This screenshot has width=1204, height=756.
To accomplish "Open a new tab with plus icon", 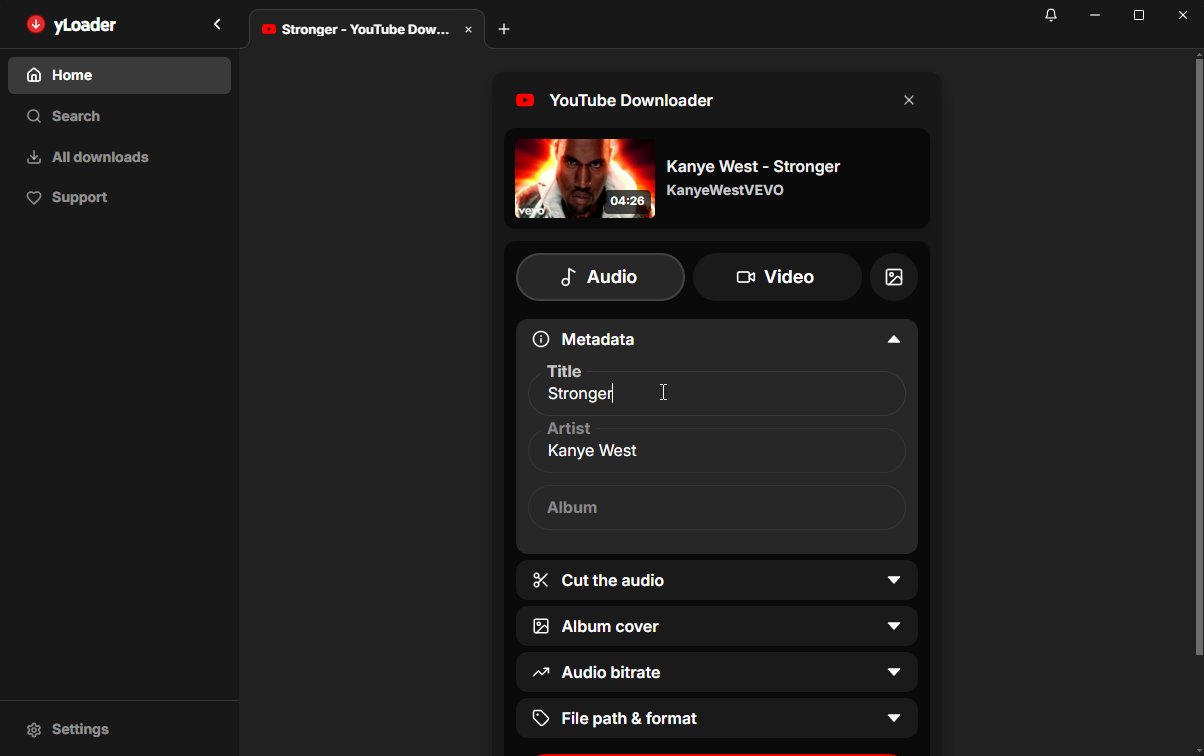I will (504, 30).
